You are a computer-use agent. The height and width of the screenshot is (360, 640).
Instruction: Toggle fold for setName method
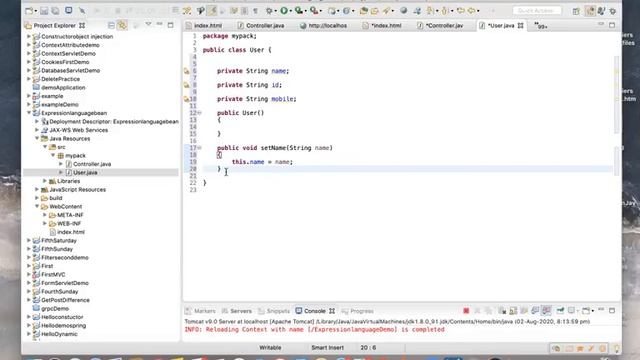tap(200, 148)
